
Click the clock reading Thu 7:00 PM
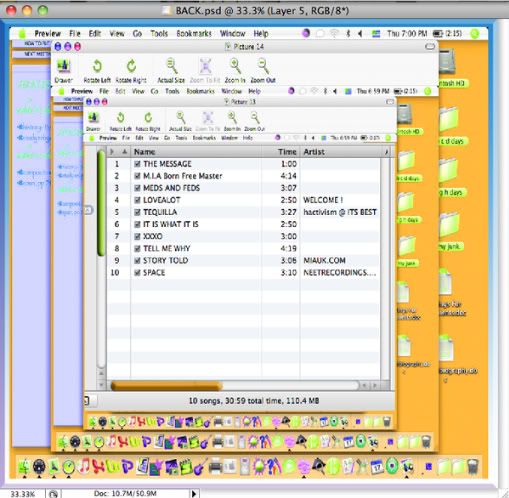coord(407,33)
